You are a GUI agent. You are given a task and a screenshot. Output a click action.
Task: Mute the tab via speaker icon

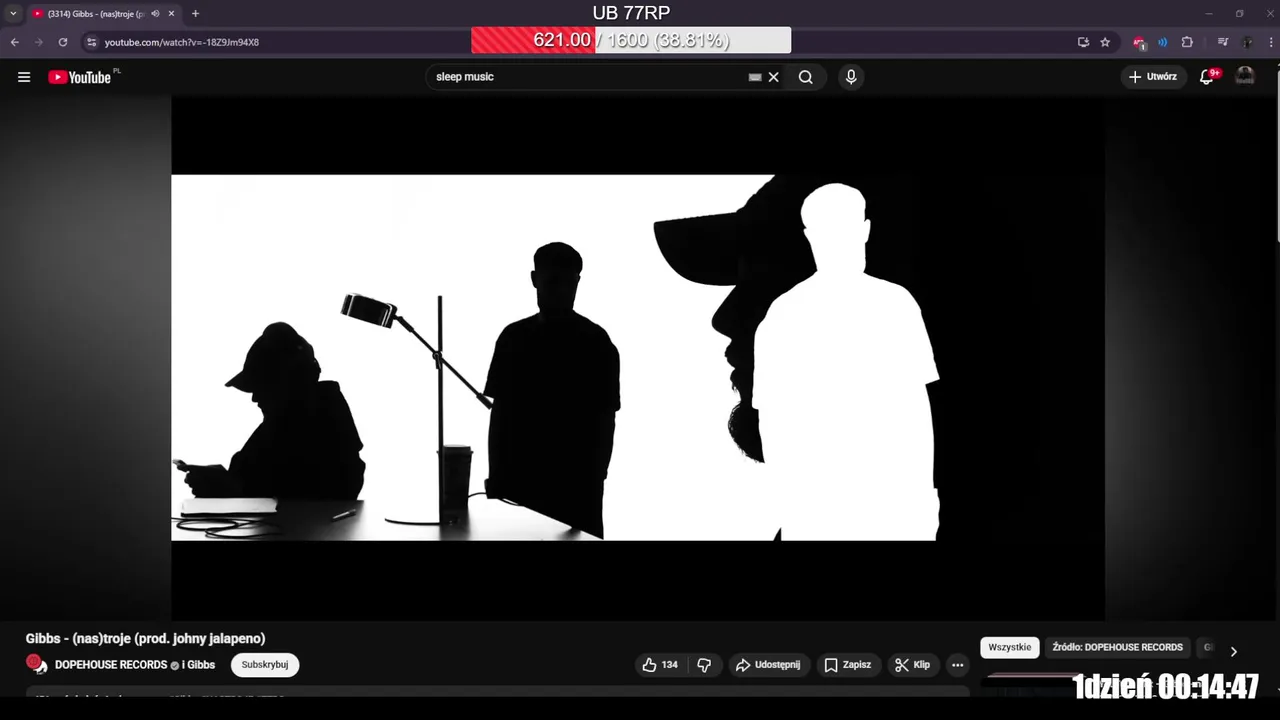[x=155, y=14]
